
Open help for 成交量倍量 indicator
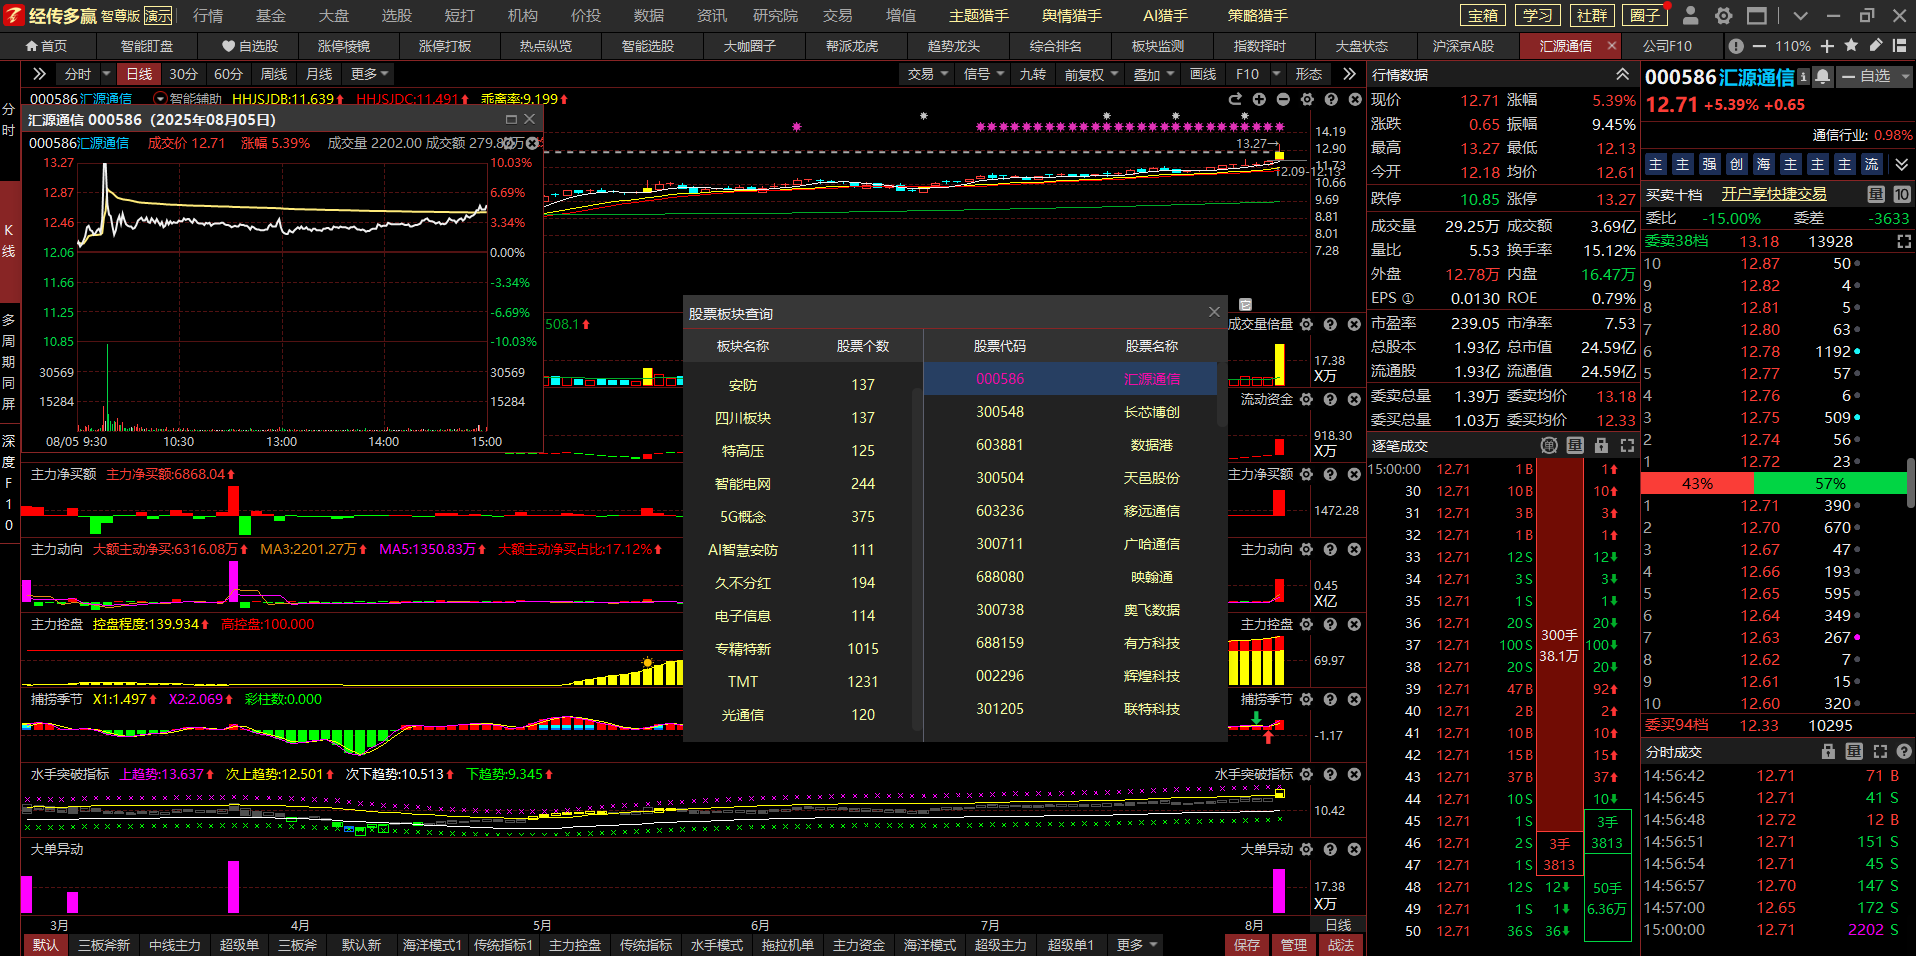[x=1330, y=324]
